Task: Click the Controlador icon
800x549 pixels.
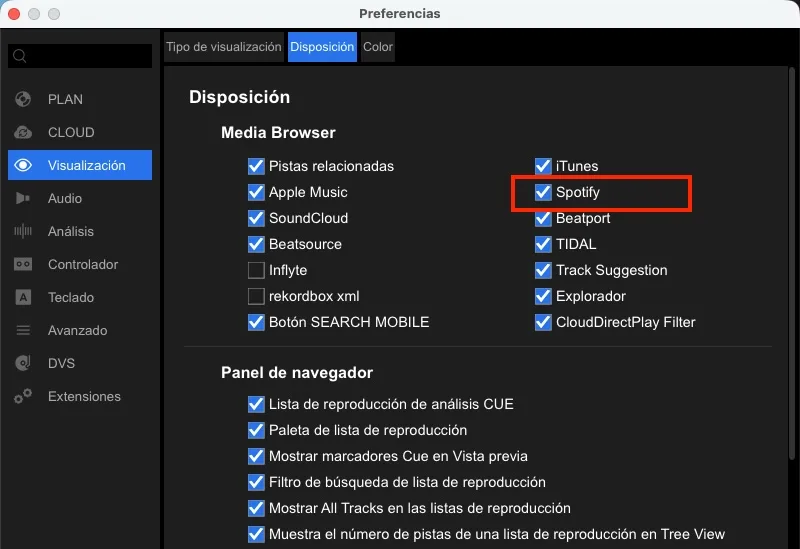Action: pos(23,264)
